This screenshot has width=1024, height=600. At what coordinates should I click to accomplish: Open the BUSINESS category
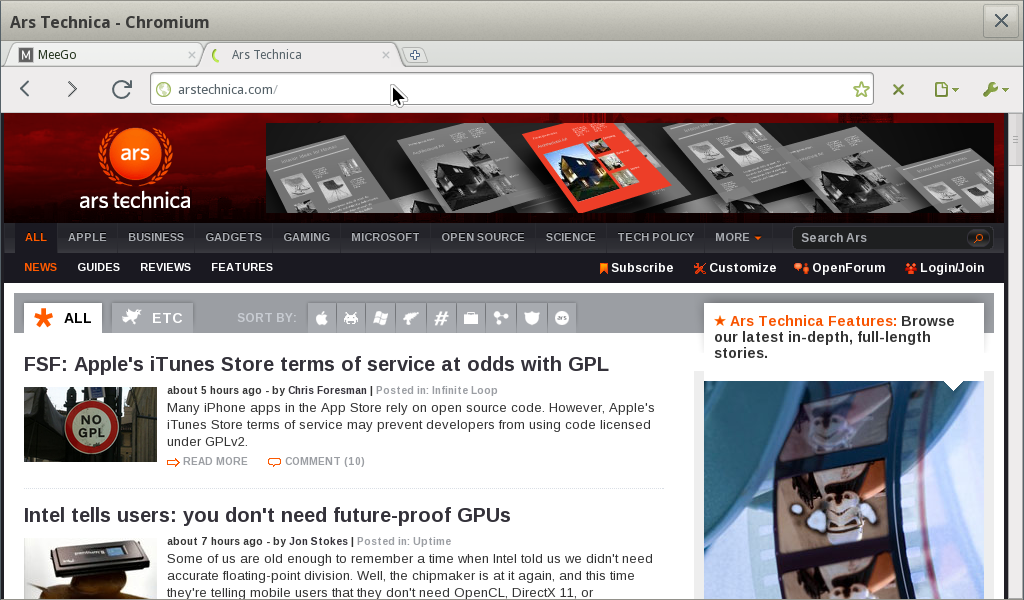(x=156, y=238)
